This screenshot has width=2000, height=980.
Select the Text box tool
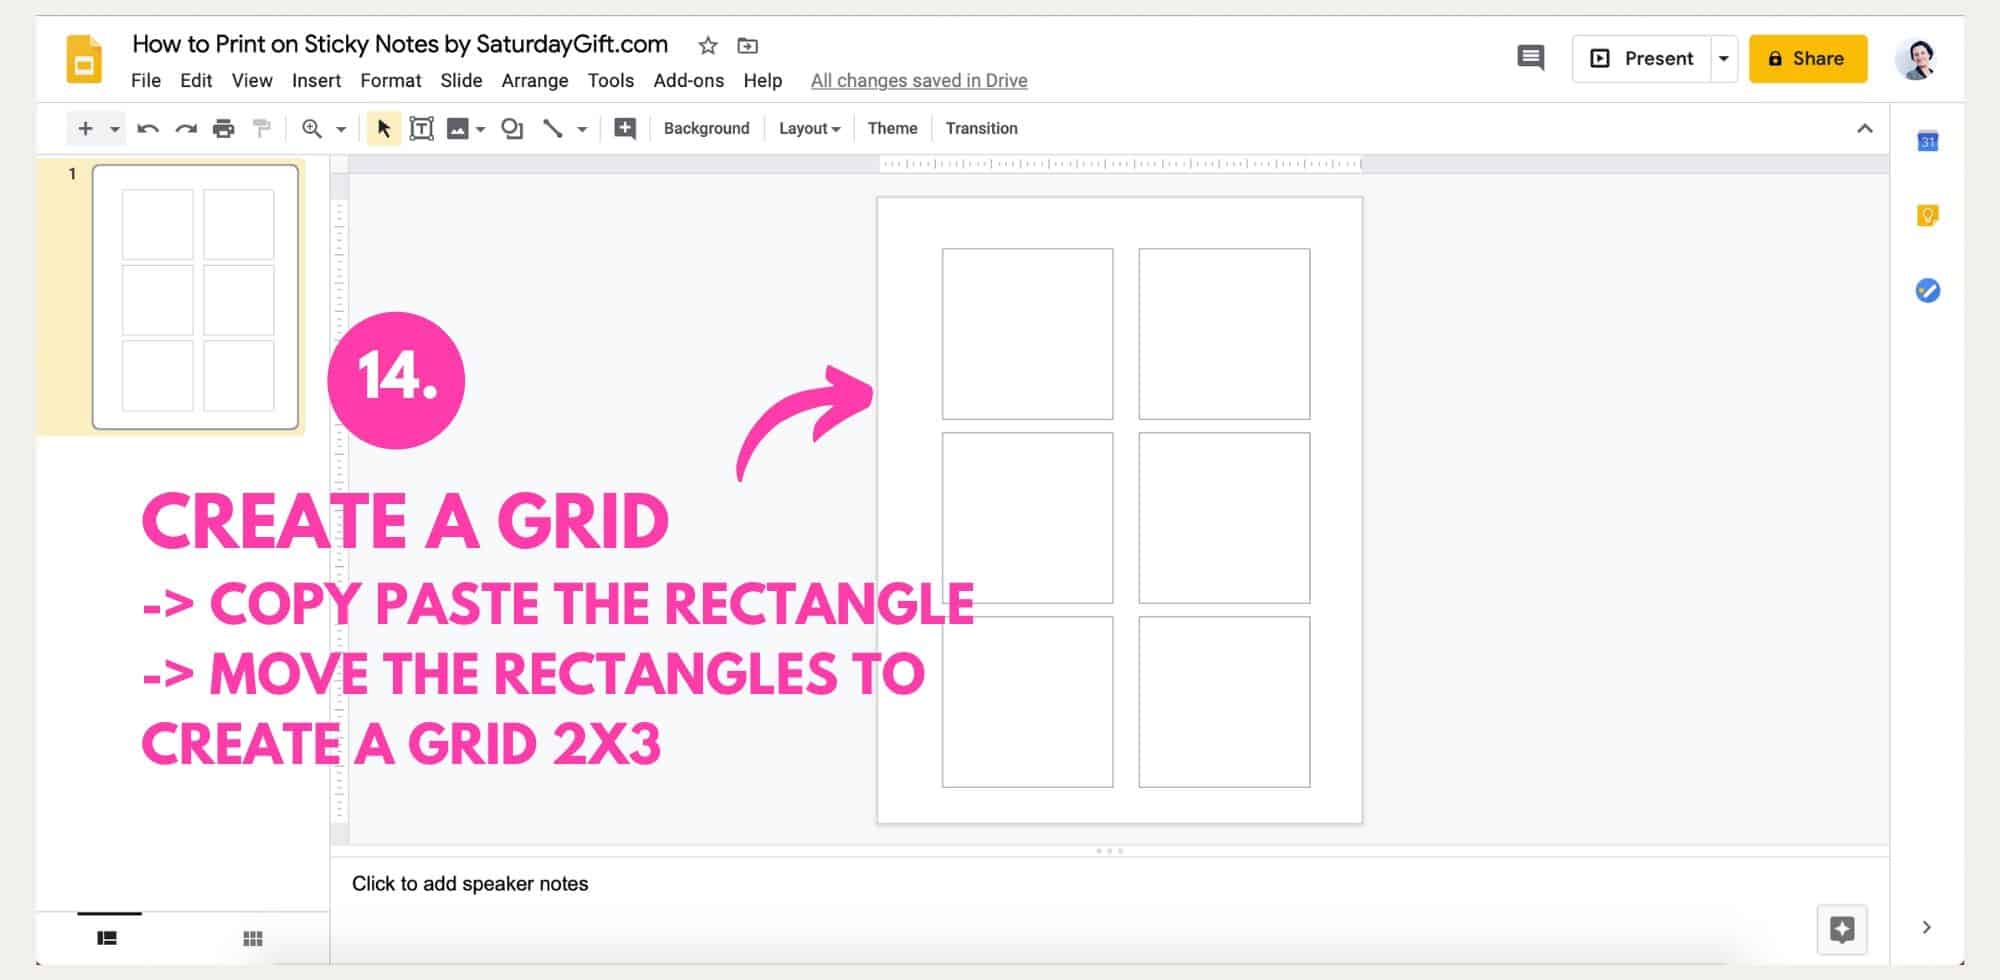(422, 128)
